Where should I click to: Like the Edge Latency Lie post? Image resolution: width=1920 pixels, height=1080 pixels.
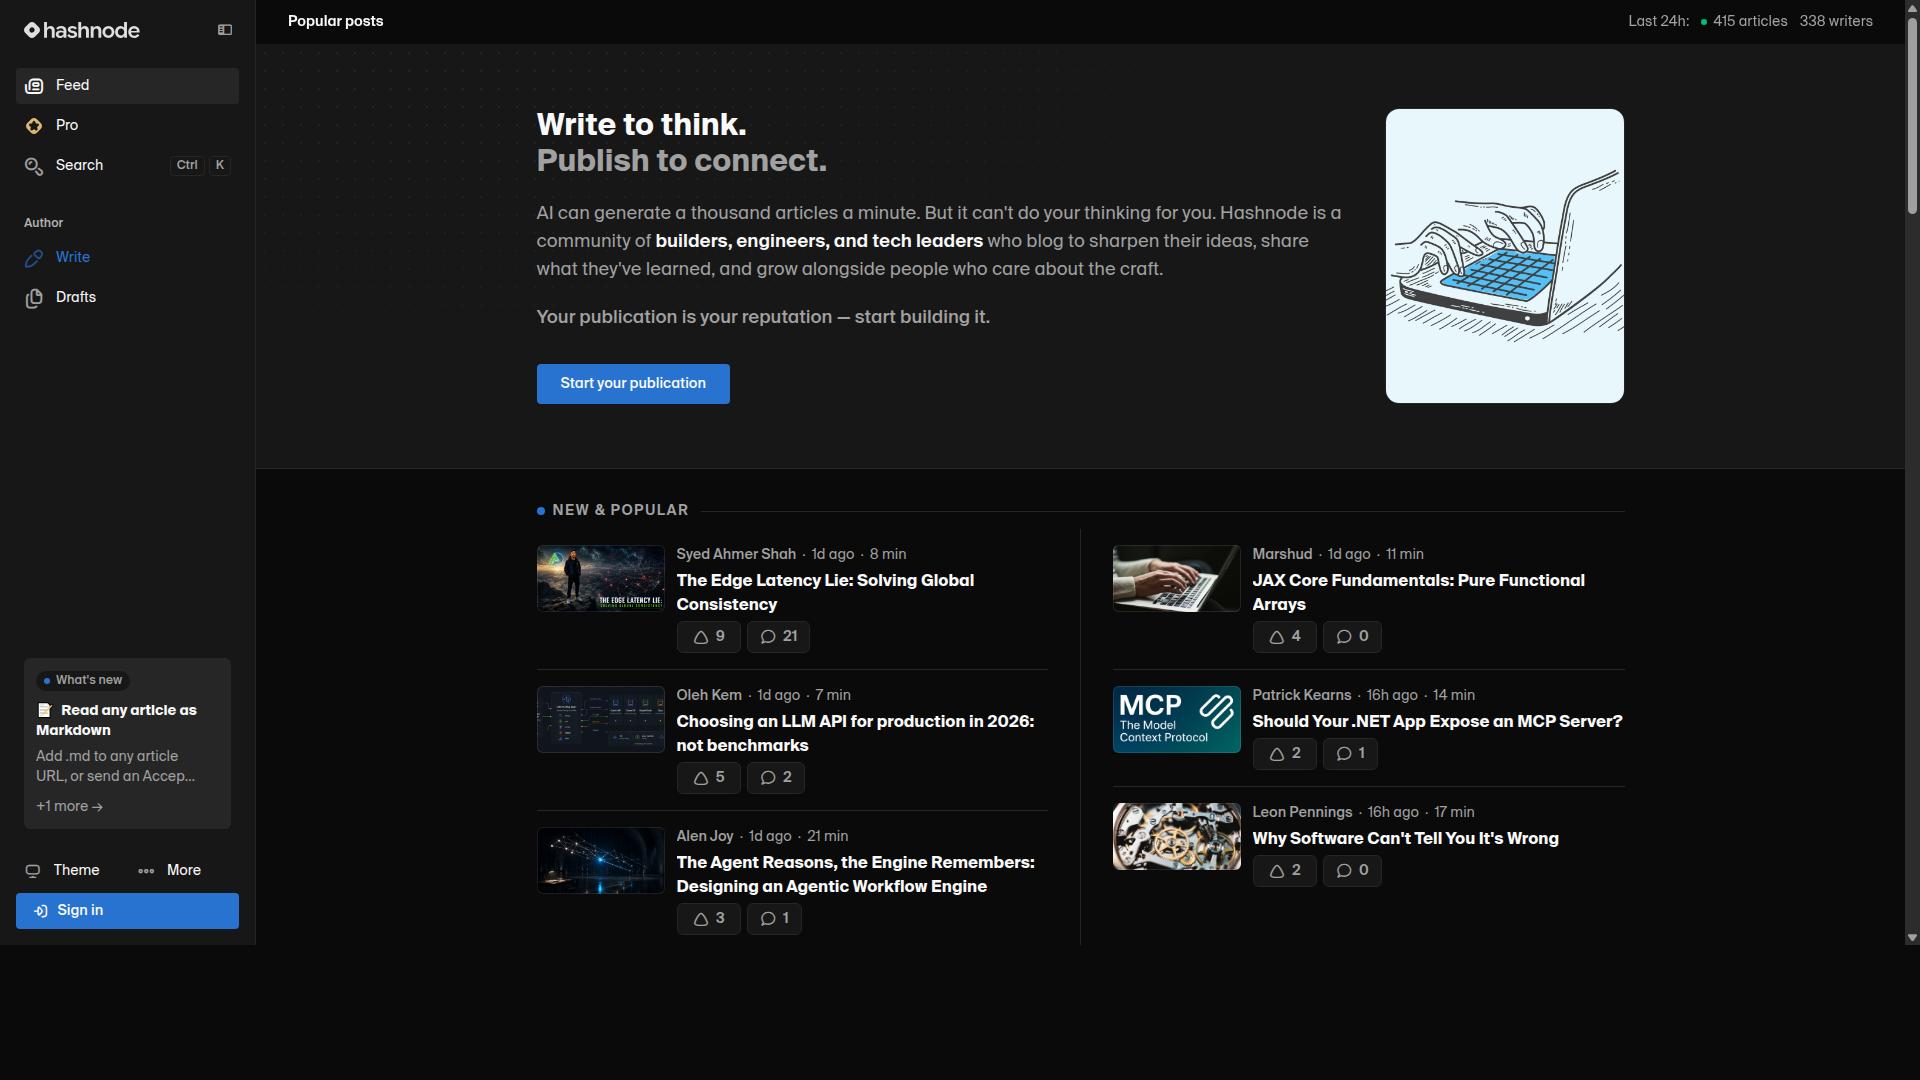pyautogui.click(x=708, y=637)
